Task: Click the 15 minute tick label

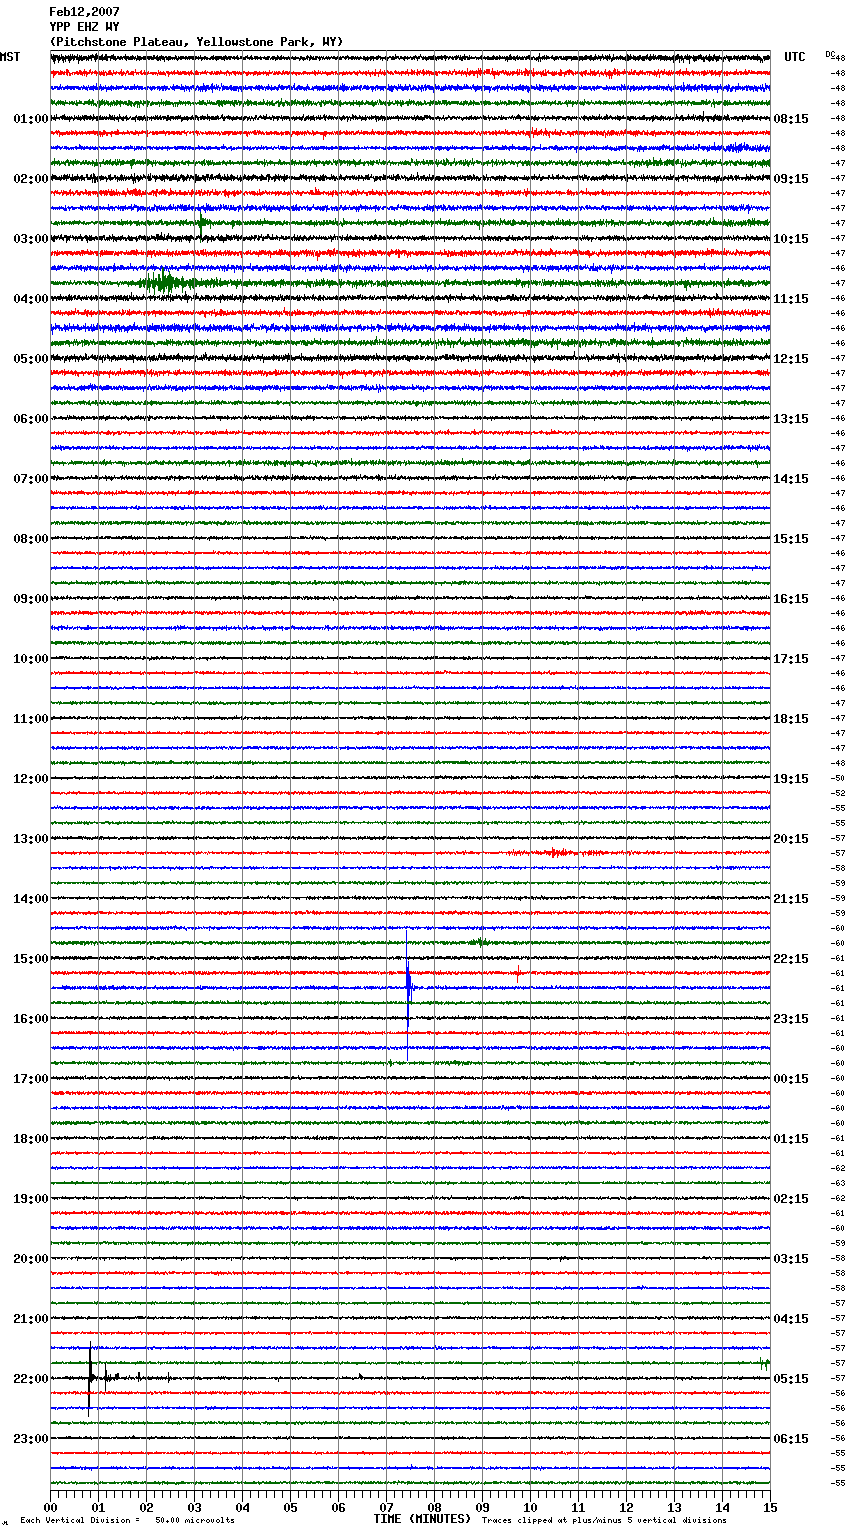Action: point(770,1507)
